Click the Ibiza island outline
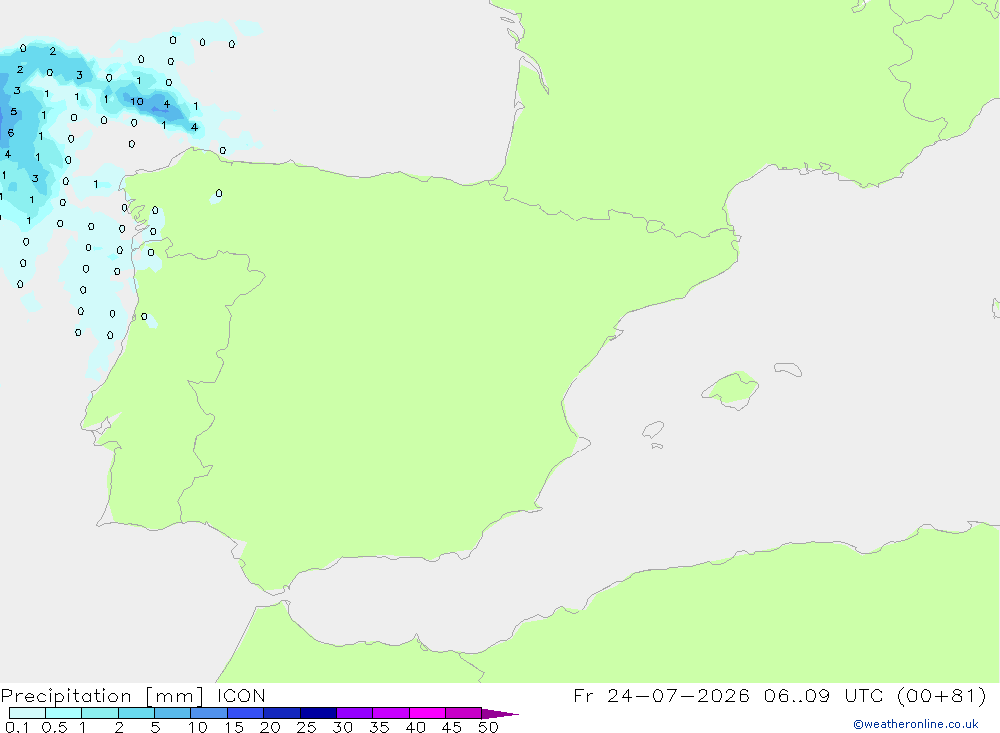This screenshot has height=733, width=1000. pyautogui.click(x=653, y=429)
